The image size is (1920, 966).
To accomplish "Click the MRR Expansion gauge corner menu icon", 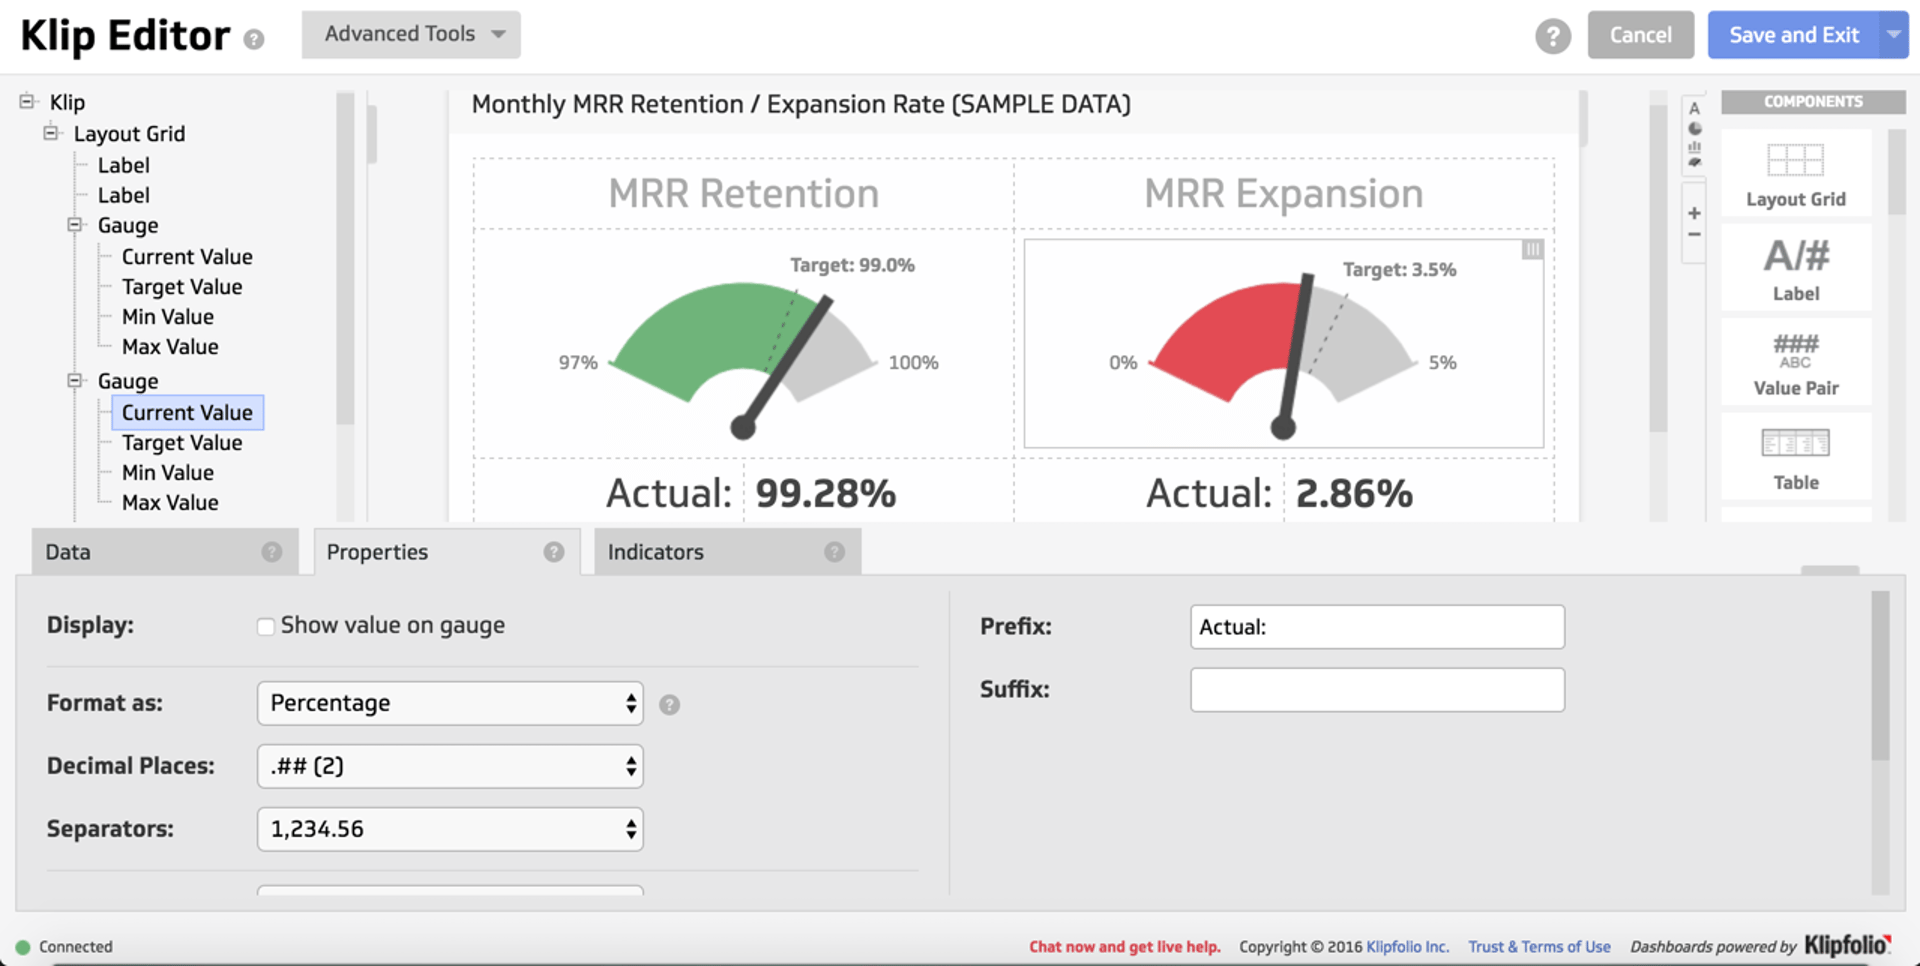I will coord(1532,250).
